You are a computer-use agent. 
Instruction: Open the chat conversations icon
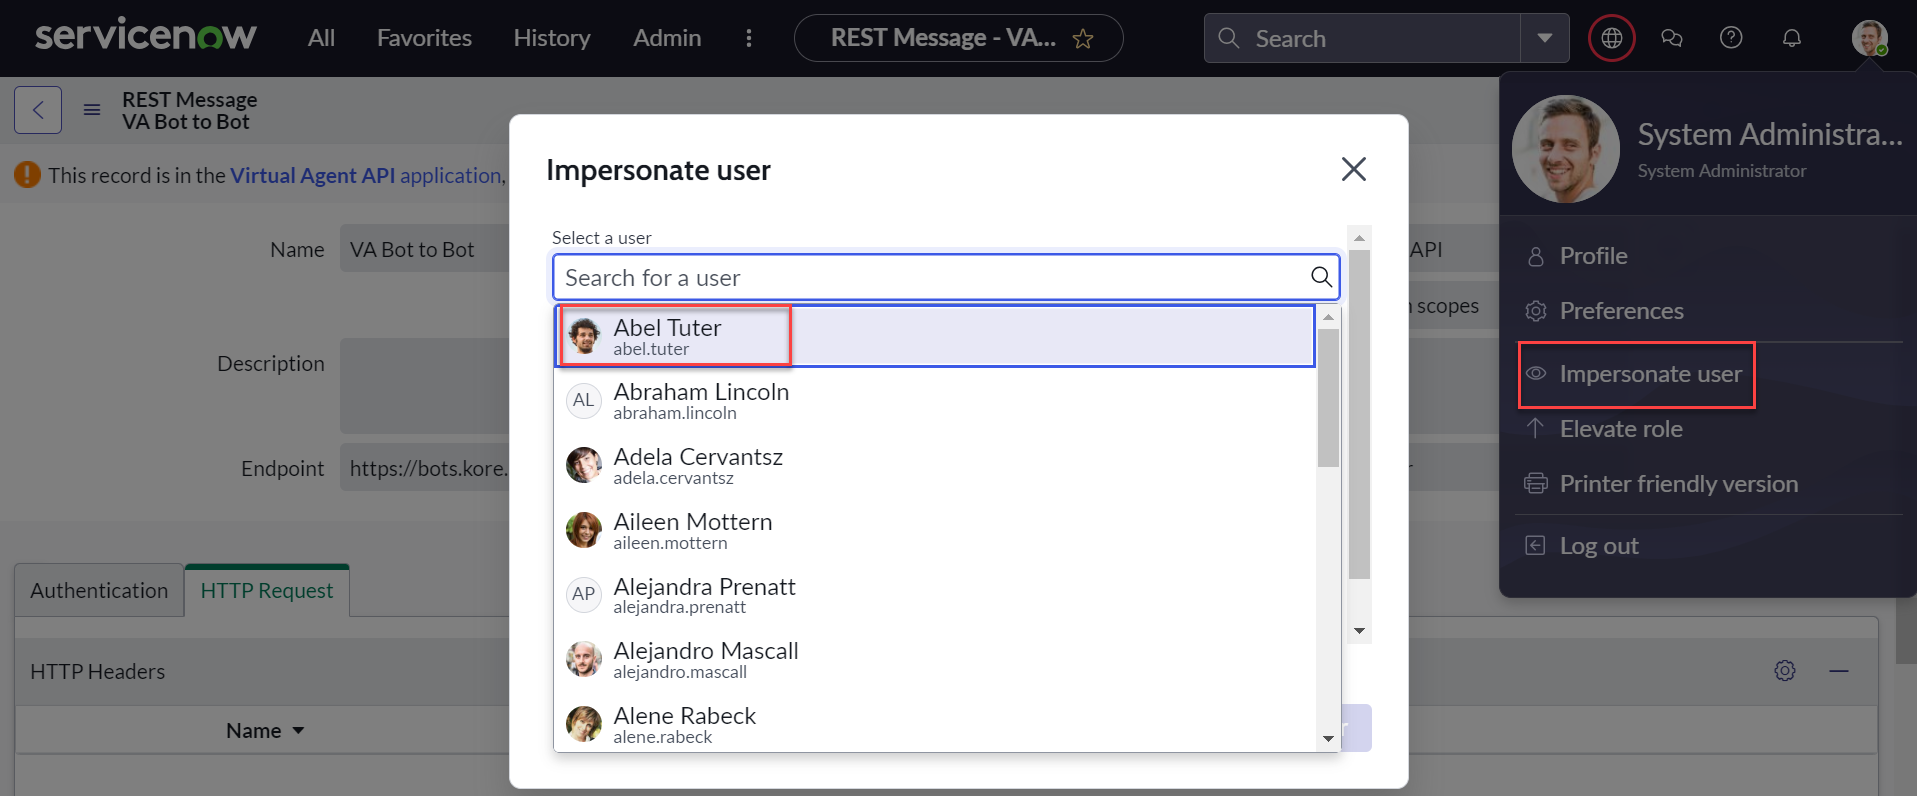coord(1671,39)
